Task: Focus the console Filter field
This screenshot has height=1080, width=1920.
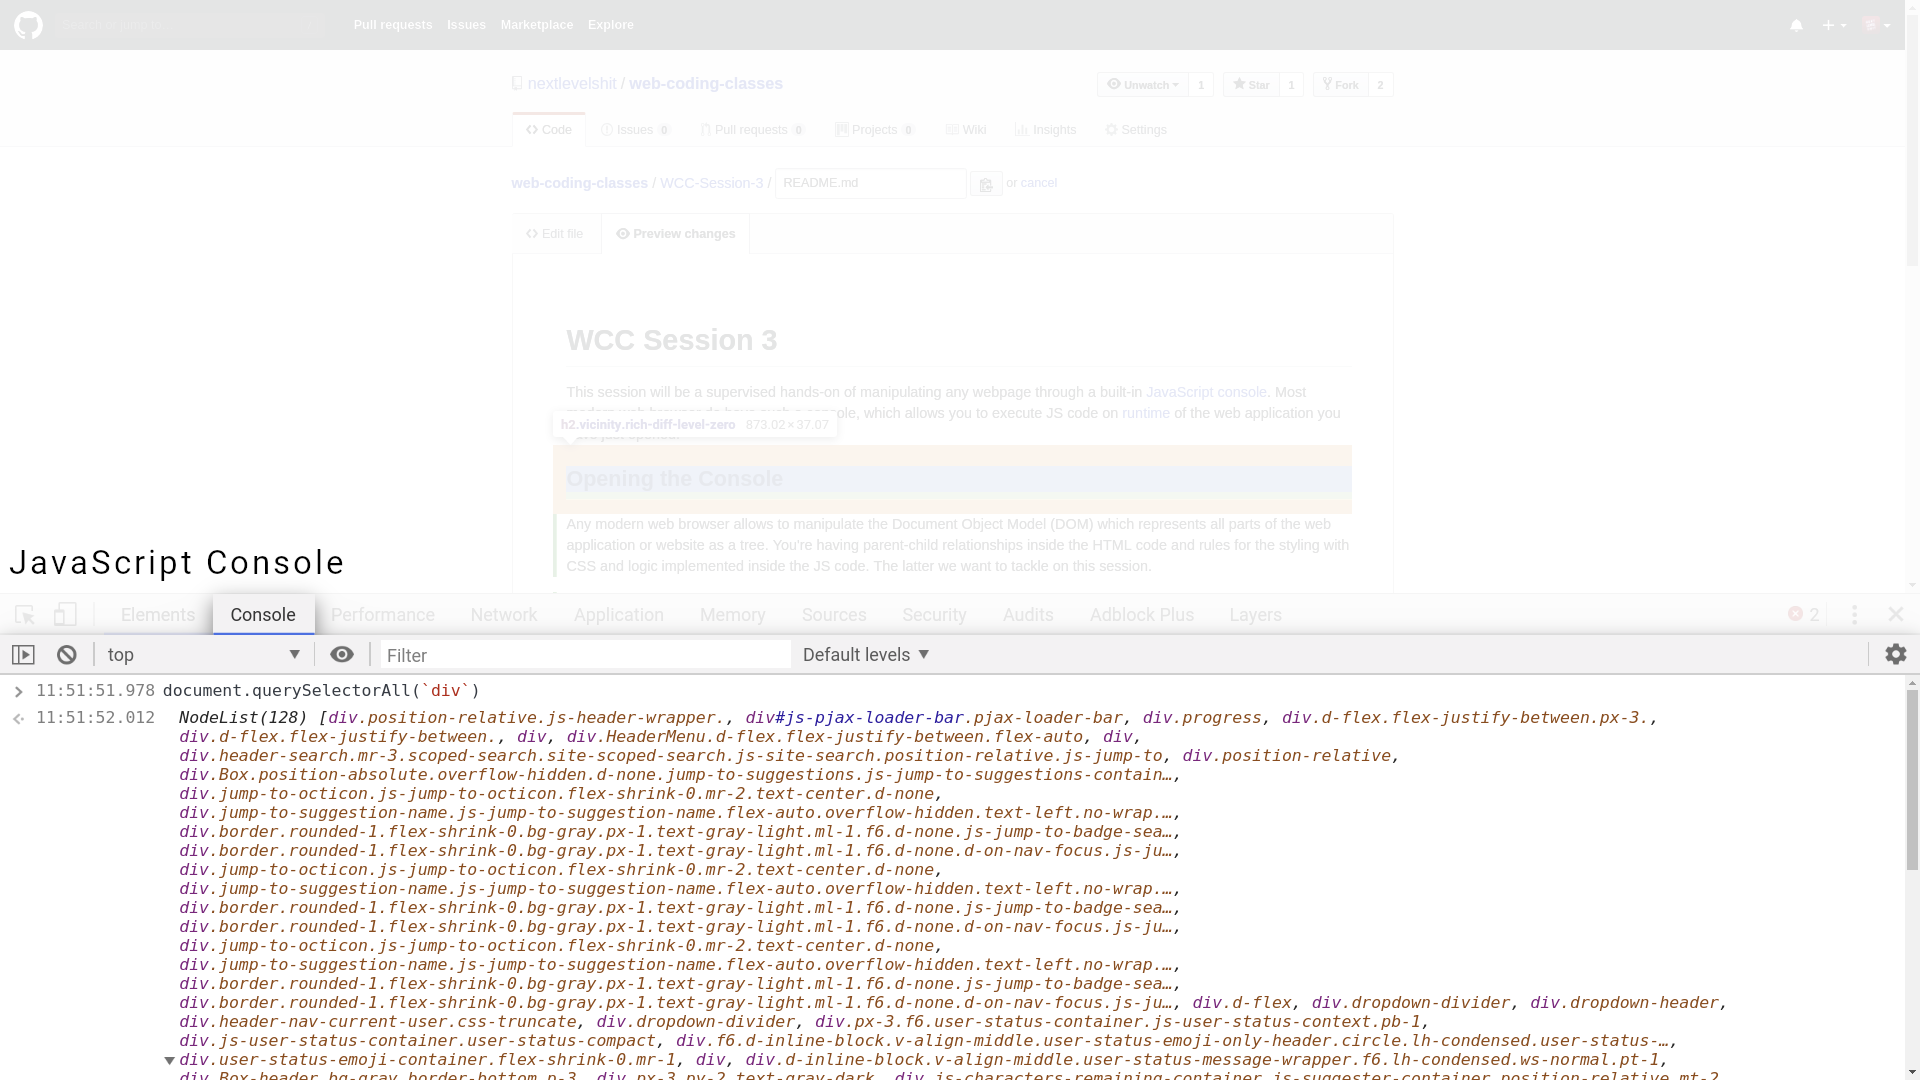Action: pyautogui.click(x=585, y=655)
